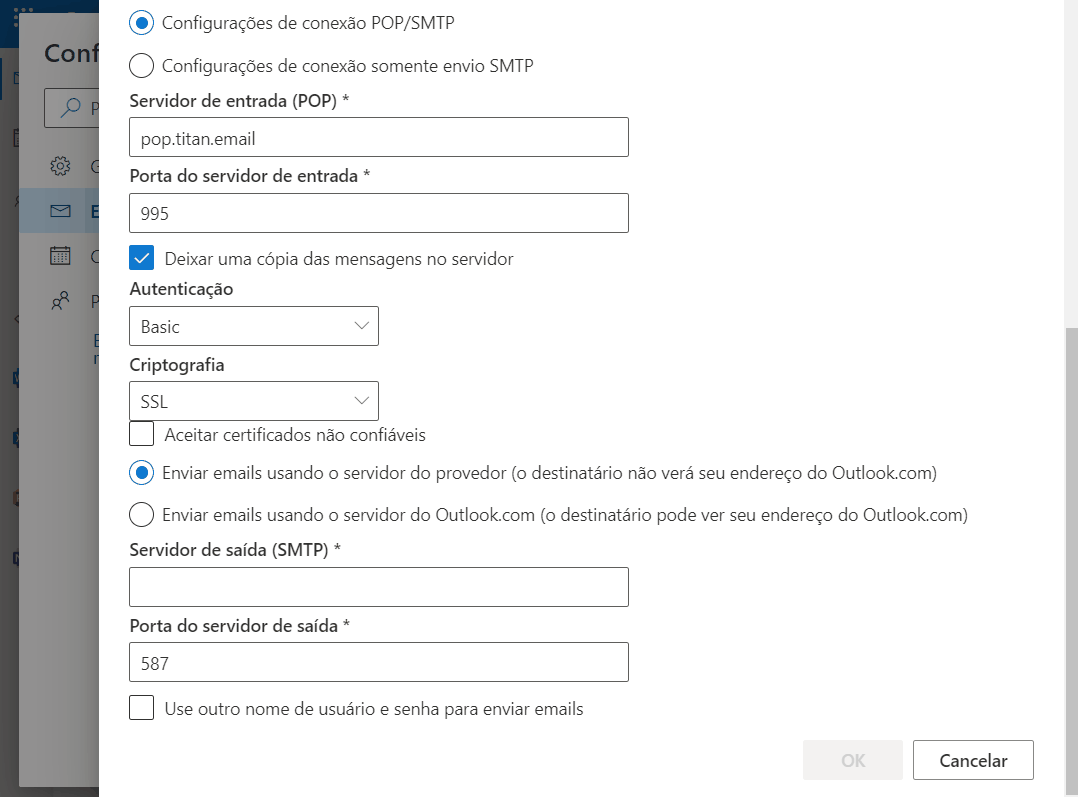Focus the incoming port field with 995

pyautogui.click(x=379, y=212)
